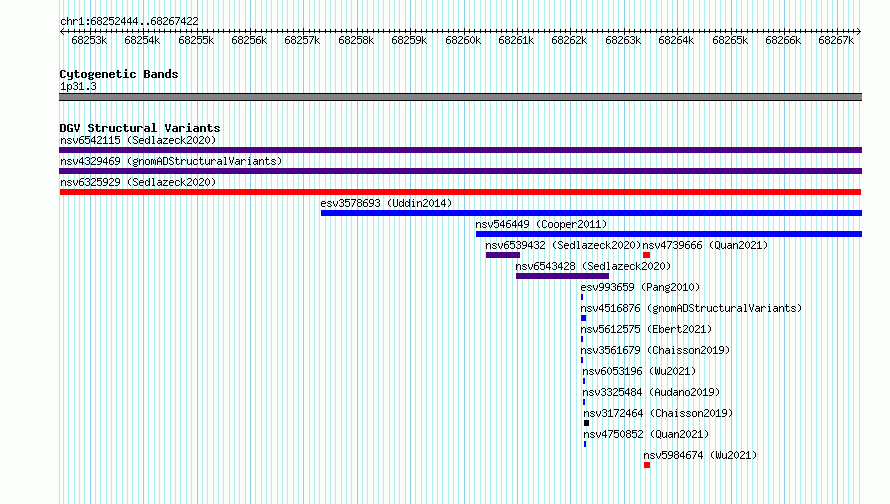
Task: Open the nsv3561679 (Chaisson2019) label
Action: [655, 350]
